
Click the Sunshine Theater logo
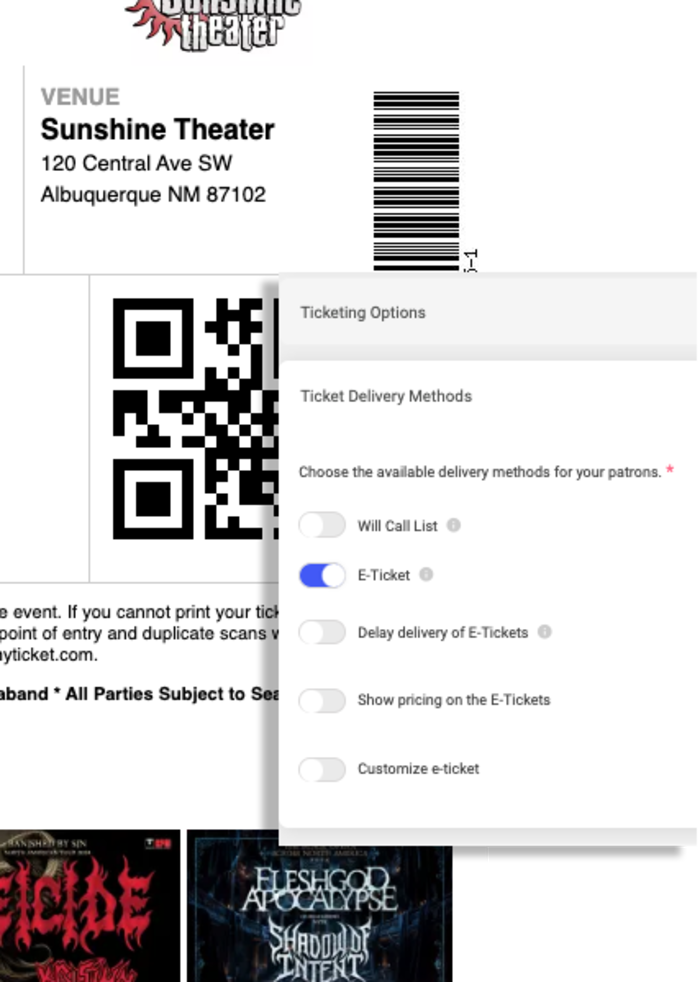213,25
